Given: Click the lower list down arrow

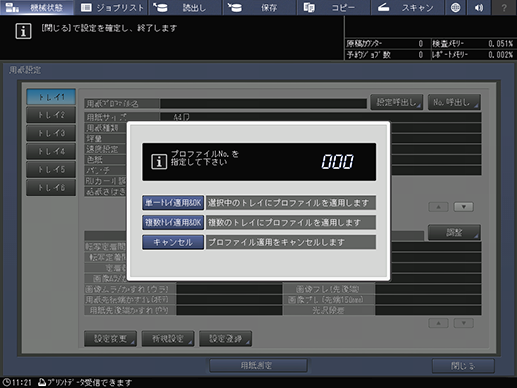Looking at the screenshot, I should tap(464, 323).
